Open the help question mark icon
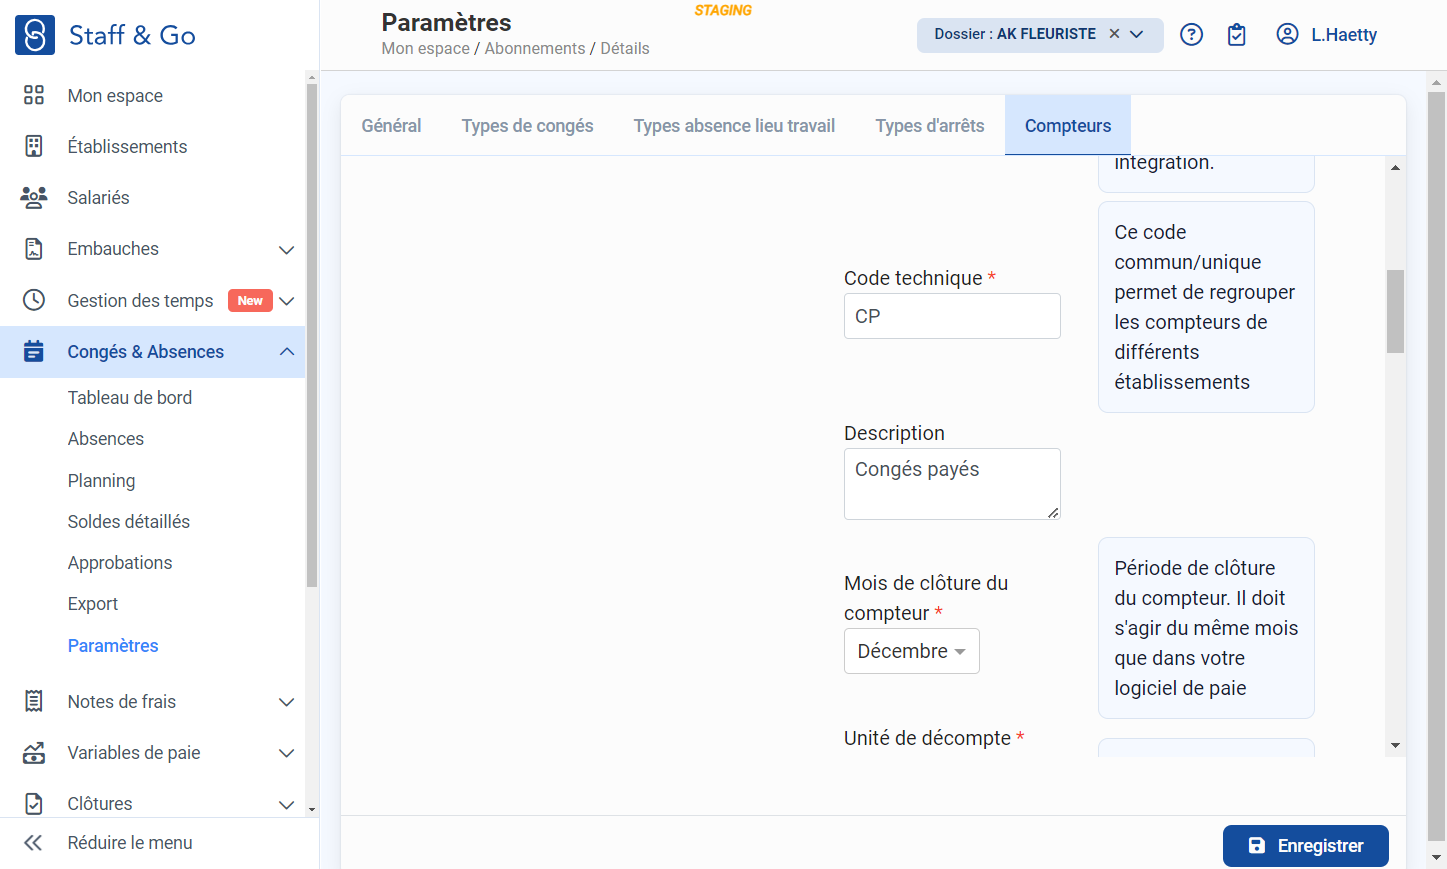 (1191, 35)
